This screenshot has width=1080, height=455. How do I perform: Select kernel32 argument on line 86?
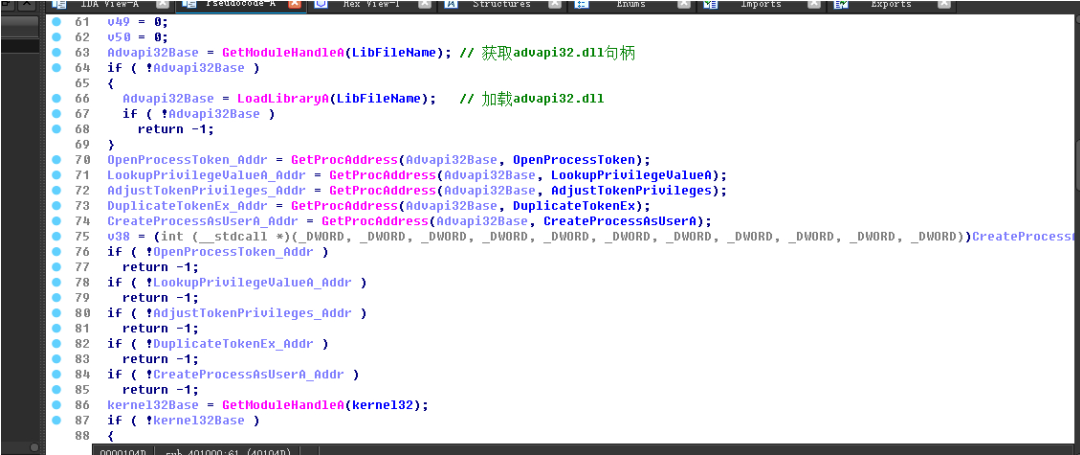(x=382, y=405)
